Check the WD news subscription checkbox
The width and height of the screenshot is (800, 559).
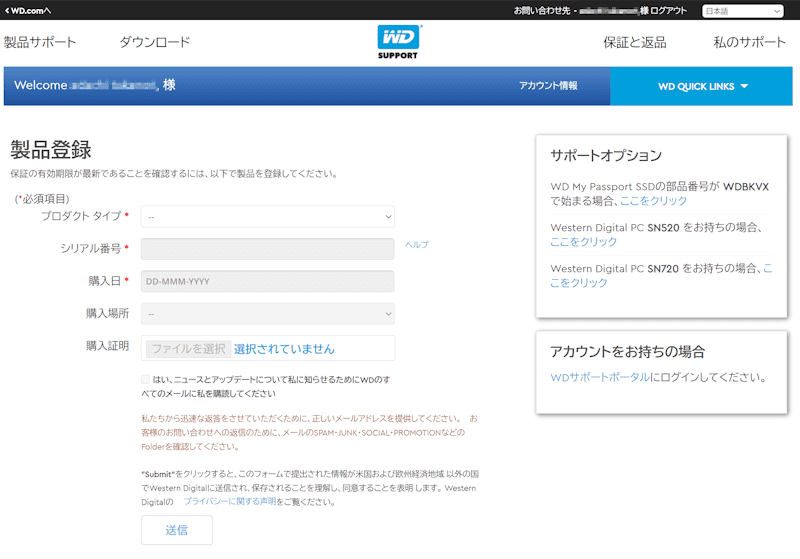(x=145, y=379)
